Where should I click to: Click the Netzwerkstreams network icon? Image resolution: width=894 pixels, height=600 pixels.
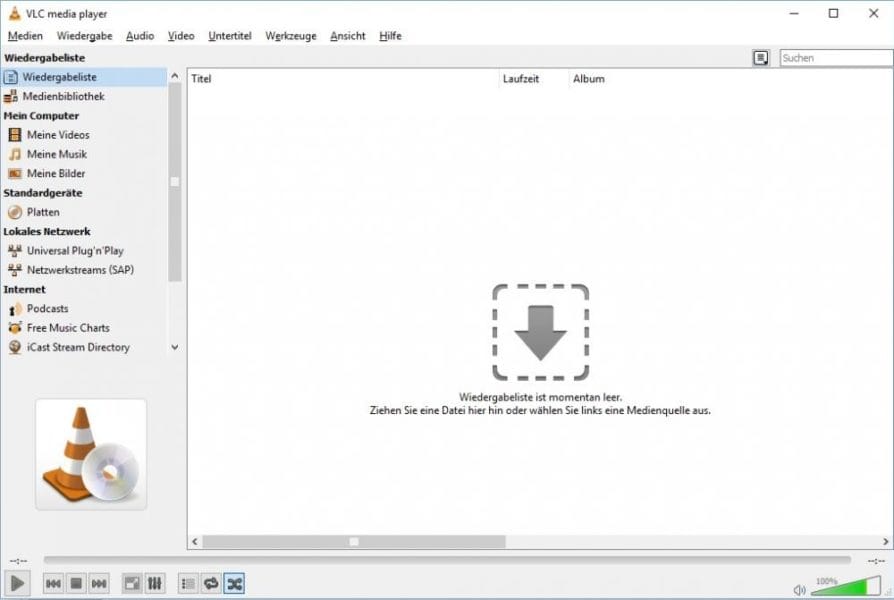tap(15, 270)
